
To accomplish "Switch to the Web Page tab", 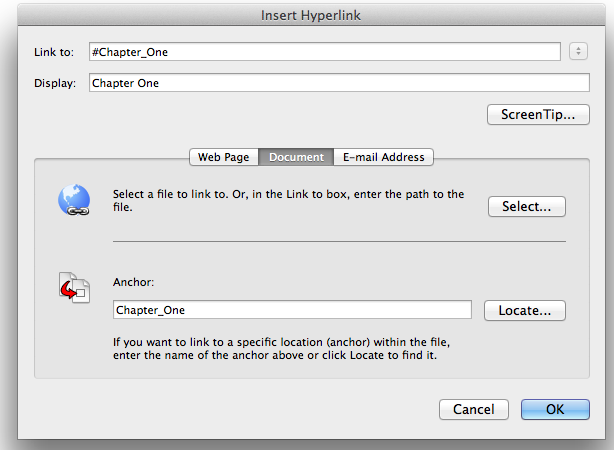I will pos(224,157).
